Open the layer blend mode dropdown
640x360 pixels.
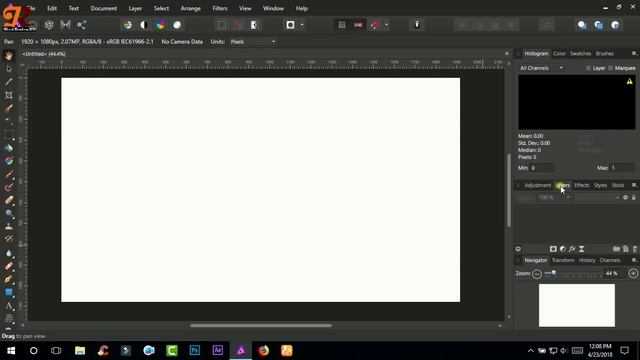pos(597,198)
